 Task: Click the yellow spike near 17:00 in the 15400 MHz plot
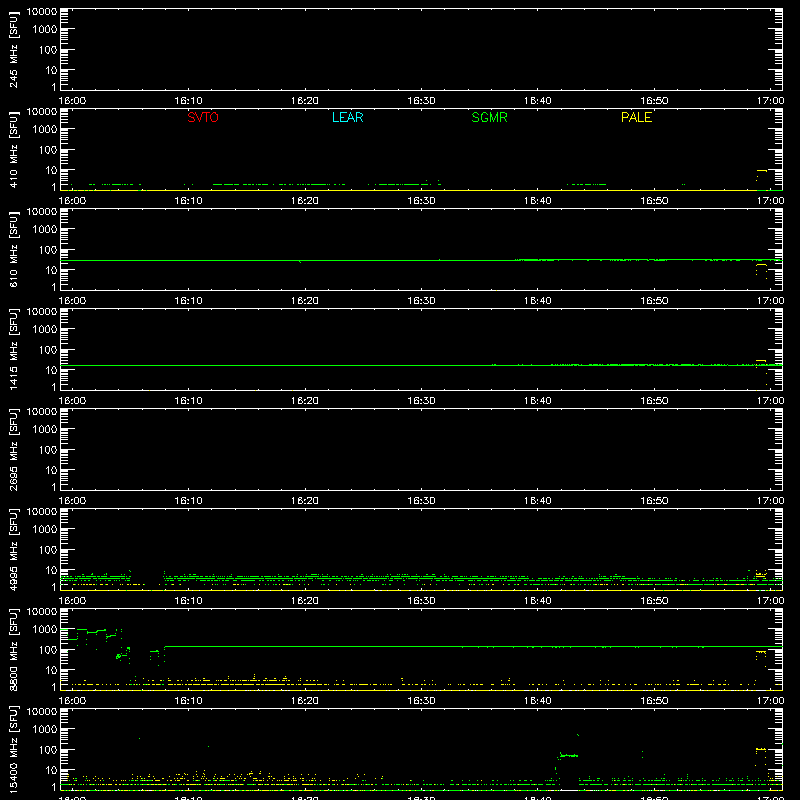[761, 749]
